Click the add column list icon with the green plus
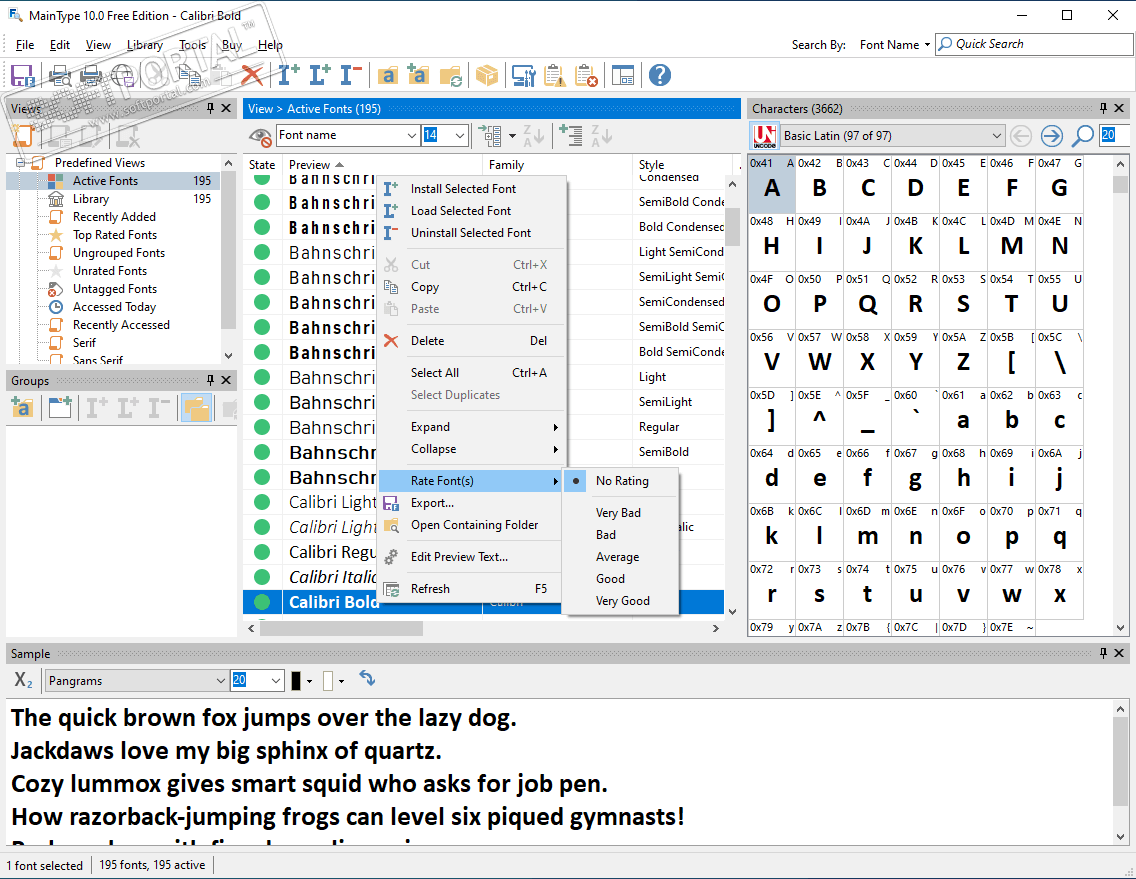 [571, 136]
